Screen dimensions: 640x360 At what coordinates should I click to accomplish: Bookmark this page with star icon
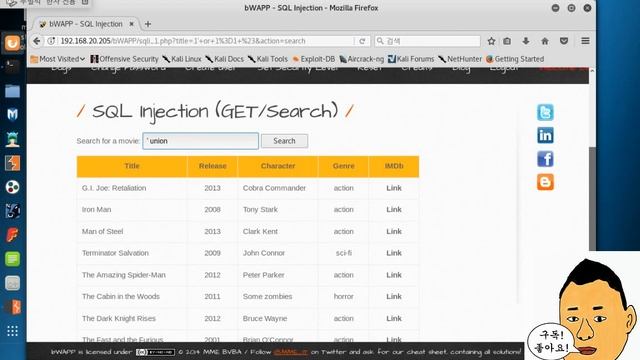coord(491,41)
